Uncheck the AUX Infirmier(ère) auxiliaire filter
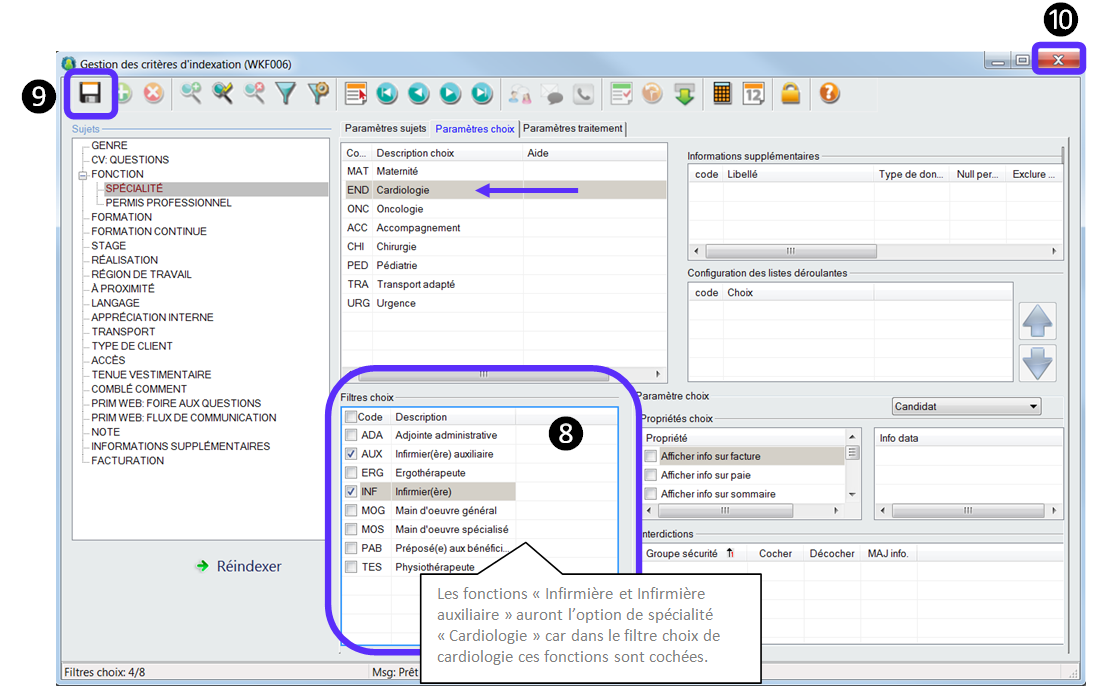 [x=351, y=454]
